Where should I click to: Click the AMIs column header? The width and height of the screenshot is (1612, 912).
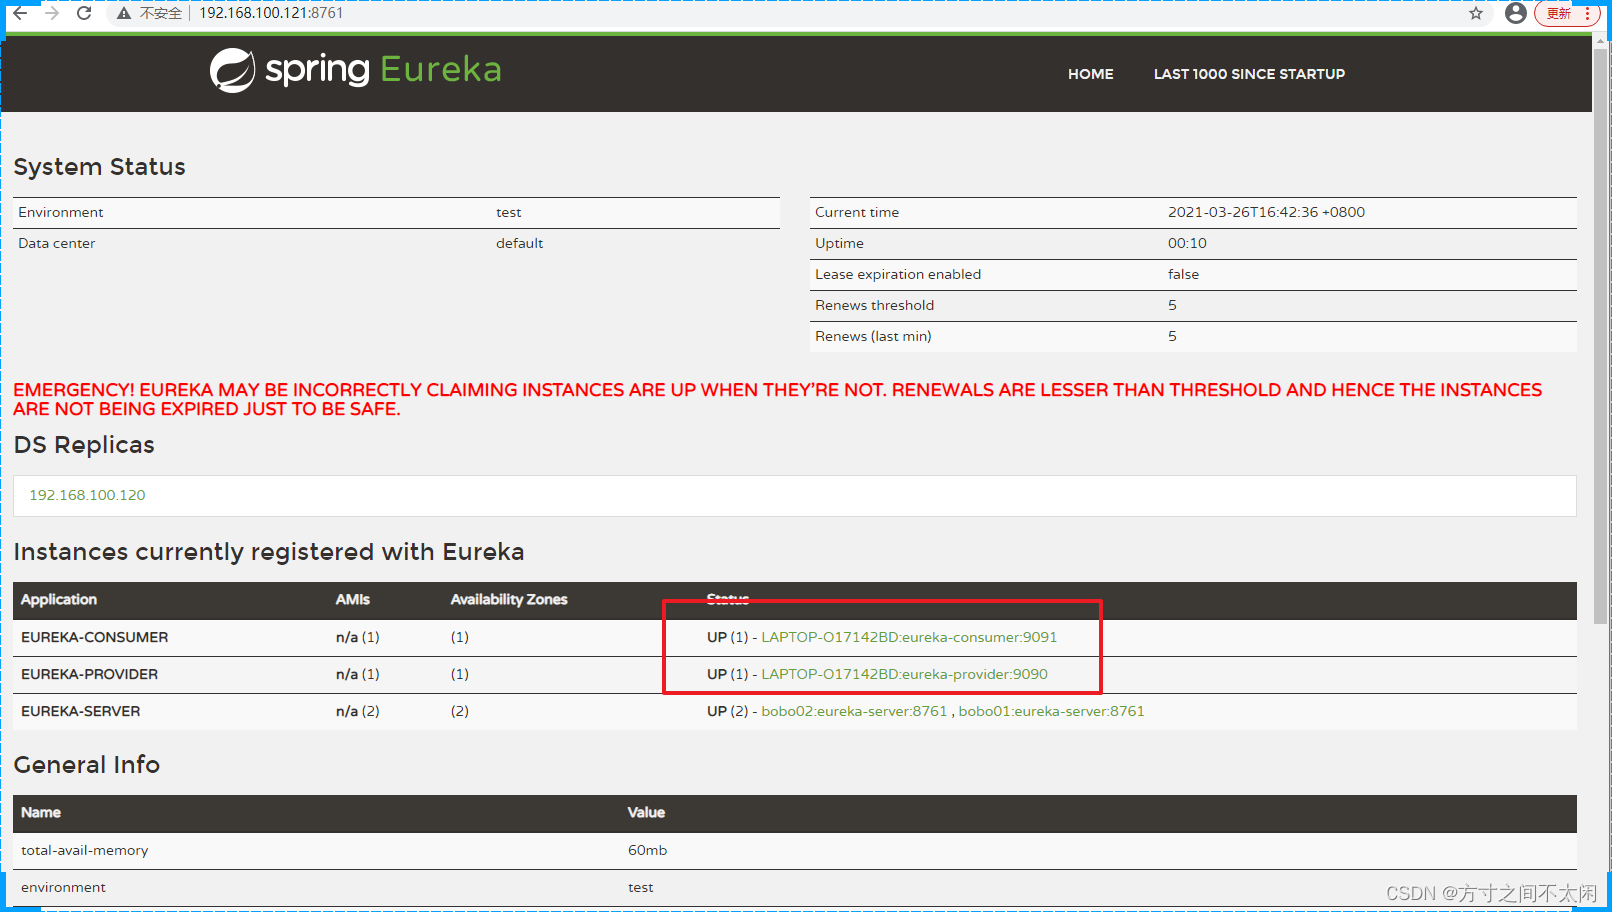[352, 599]
